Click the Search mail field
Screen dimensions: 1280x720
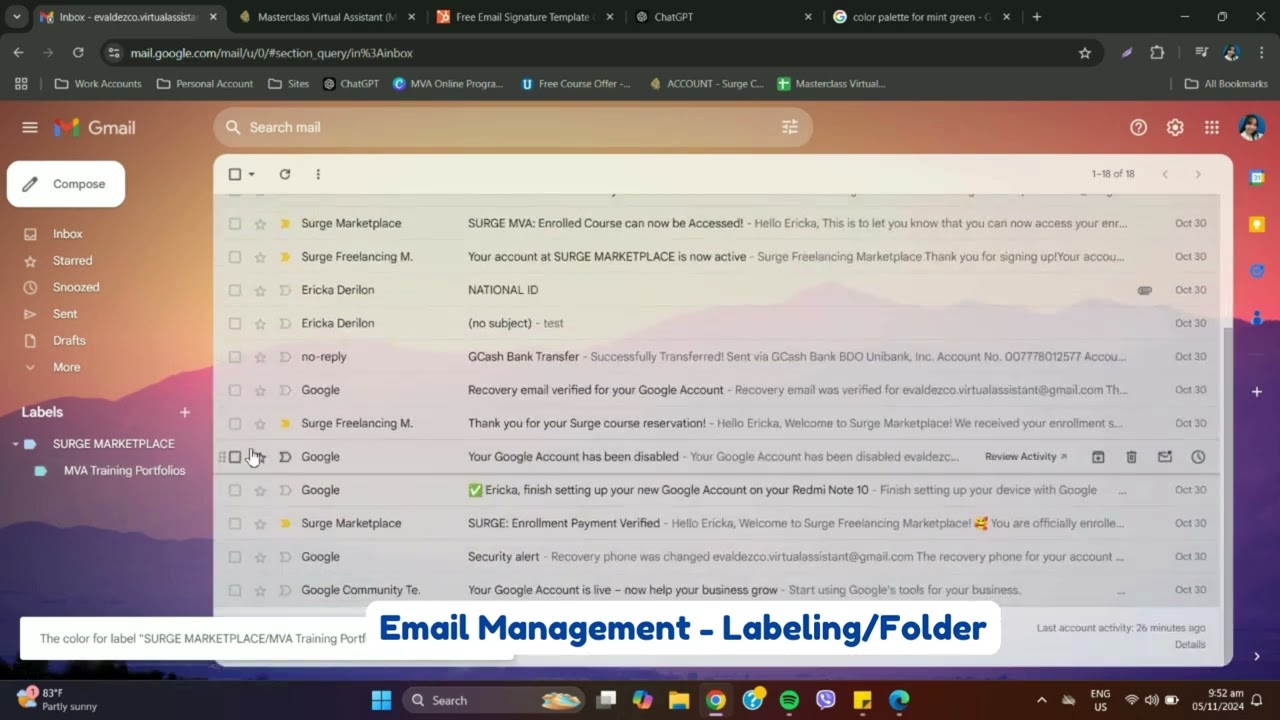(512, 127)
